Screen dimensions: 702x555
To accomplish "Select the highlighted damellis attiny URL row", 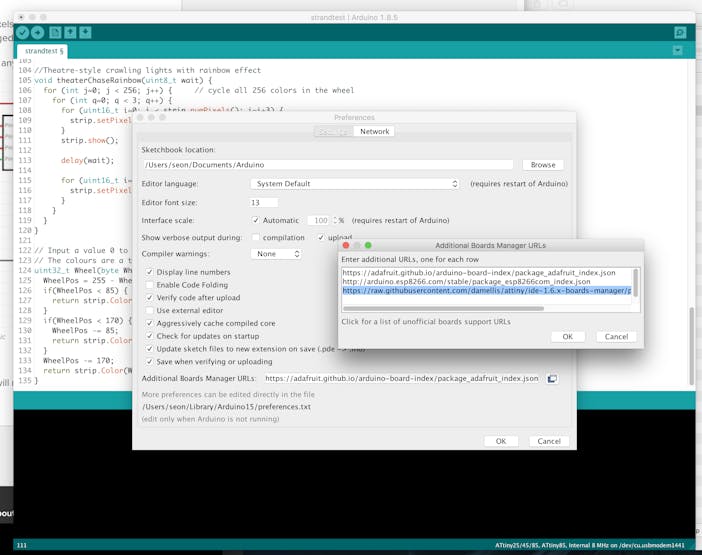I will (487, 290).
